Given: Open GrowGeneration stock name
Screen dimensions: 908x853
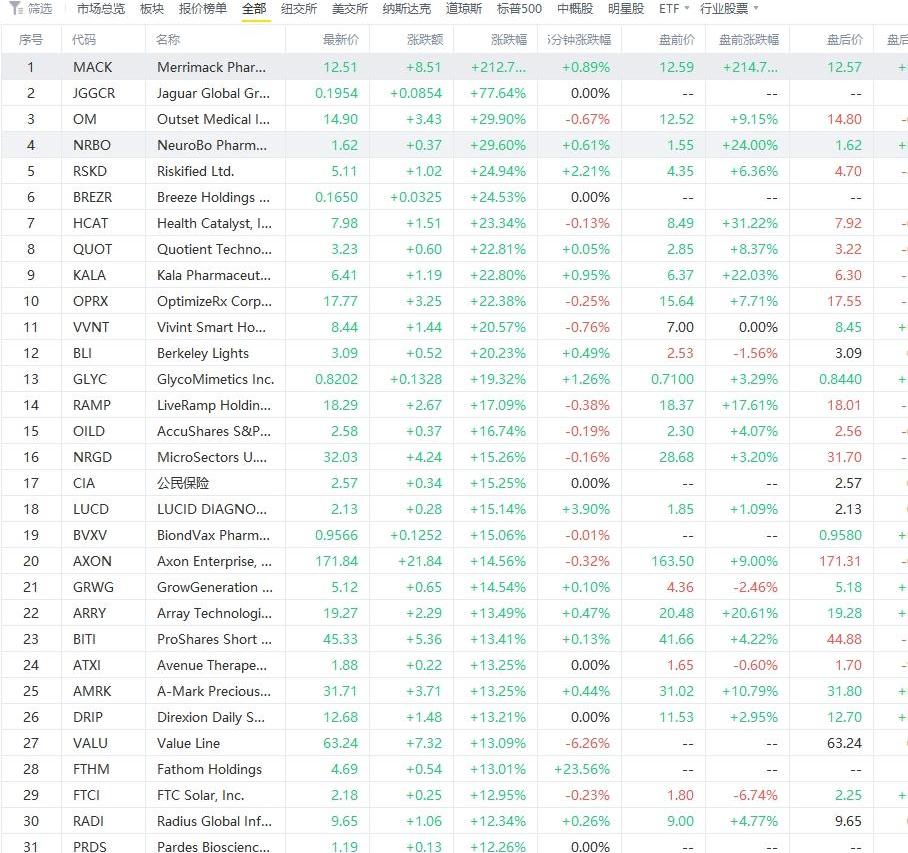Looking at the screenshot, I should coord(215,588).
